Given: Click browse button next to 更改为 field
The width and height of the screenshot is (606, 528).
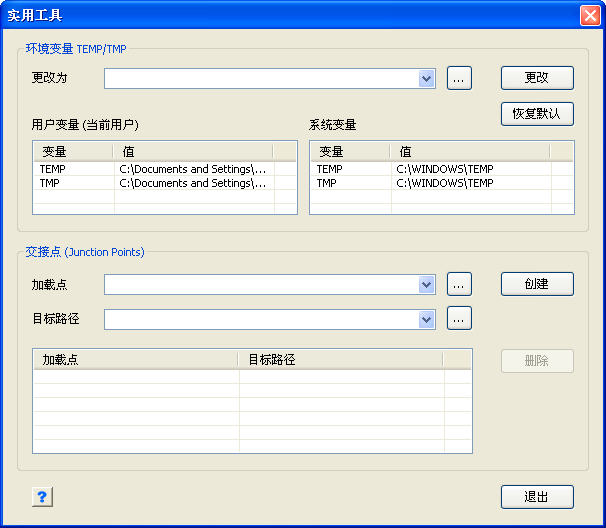Looking at the screenshot, I should pos(459,79).
